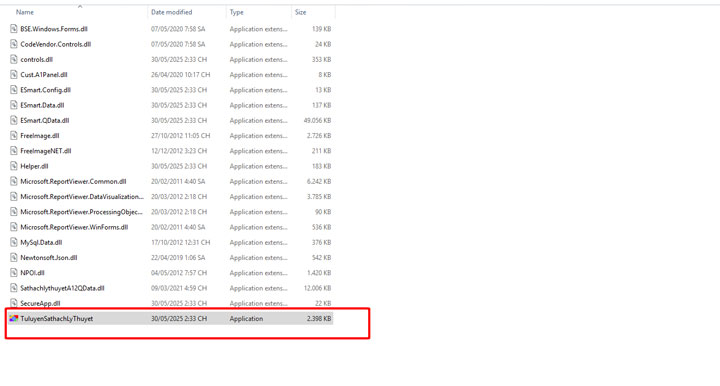
Task: Click the NPOI.dll file icon
Action: tap(14, 273)
